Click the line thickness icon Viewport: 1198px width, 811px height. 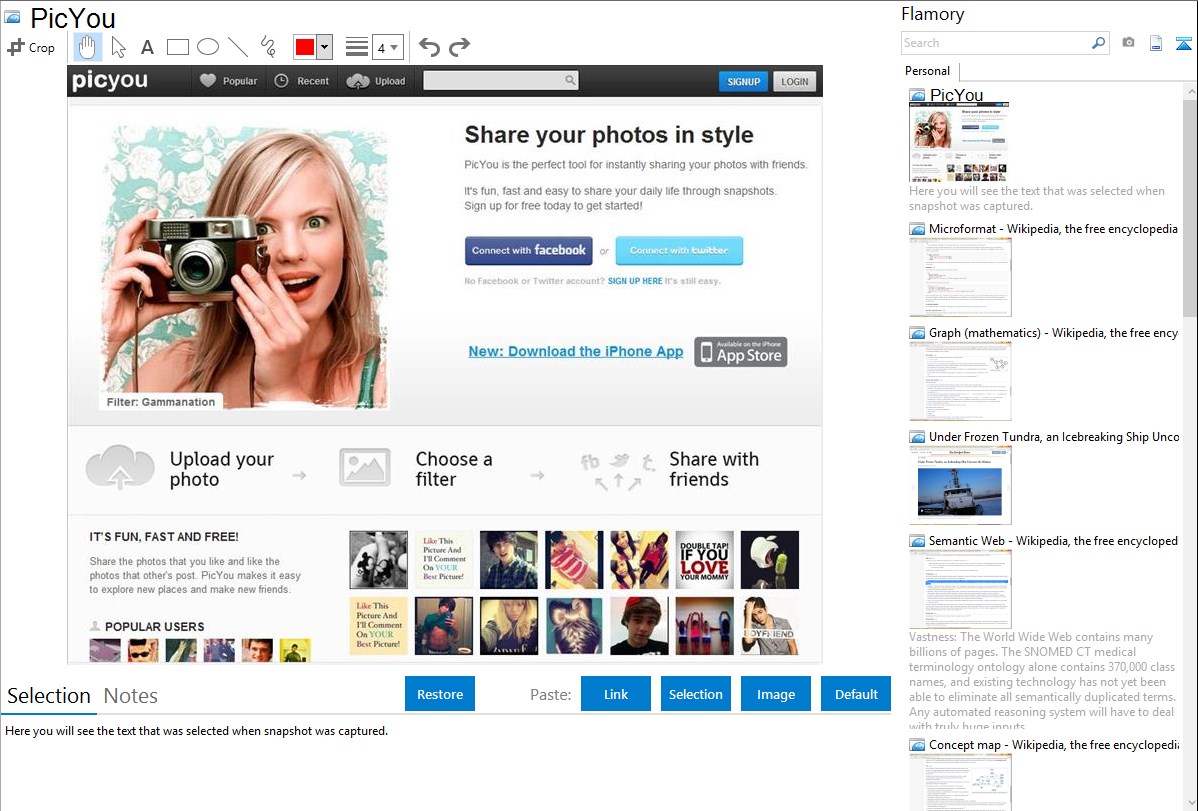(357, 47)
